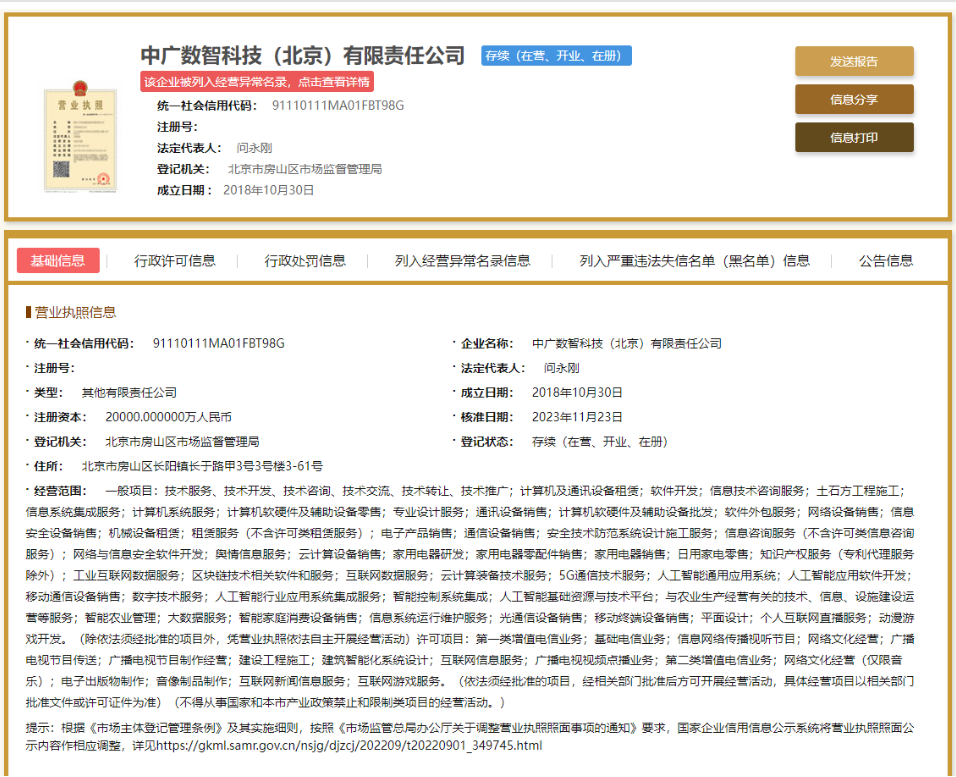956x777 pixels.
Task: Click company type 其他有限责任公司
Action: tap(129, 392)
